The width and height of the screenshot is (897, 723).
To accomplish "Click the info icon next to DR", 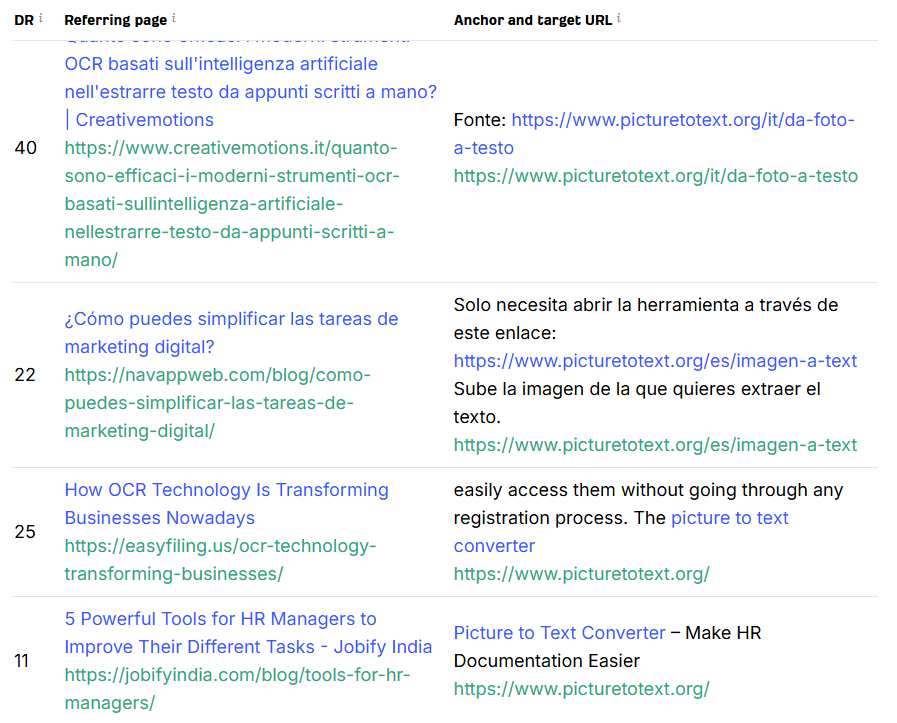I will coord(41,18).
